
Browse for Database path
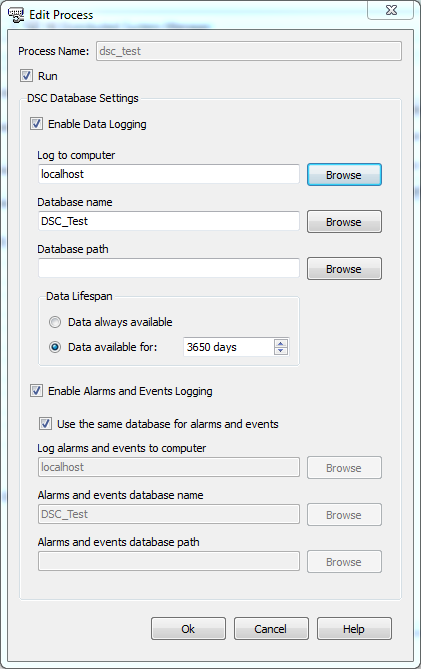[x=344, y=268]
